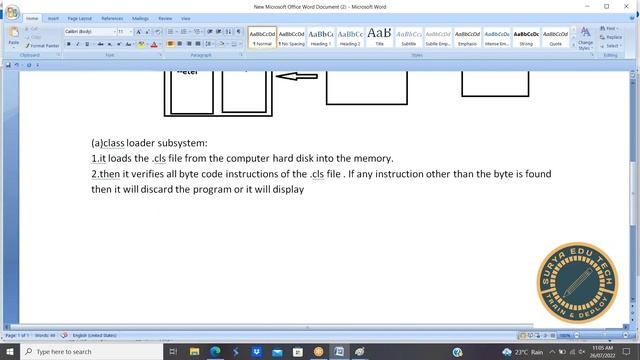Switch to the Review tab

tap(165, 18)
